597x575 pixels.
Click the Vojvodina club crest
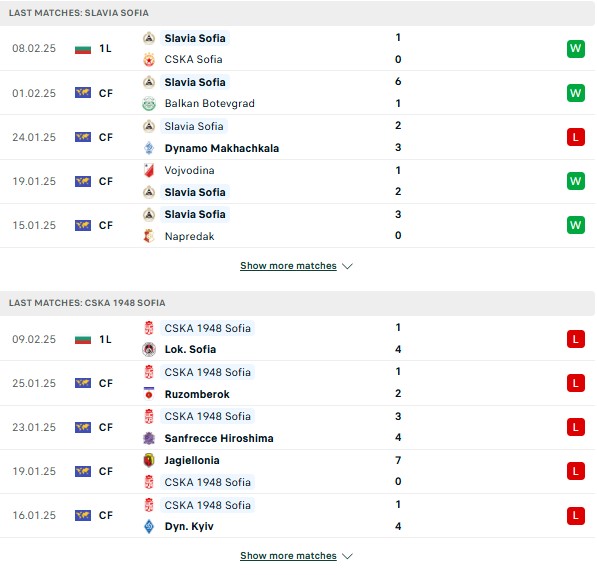[149, 170]
